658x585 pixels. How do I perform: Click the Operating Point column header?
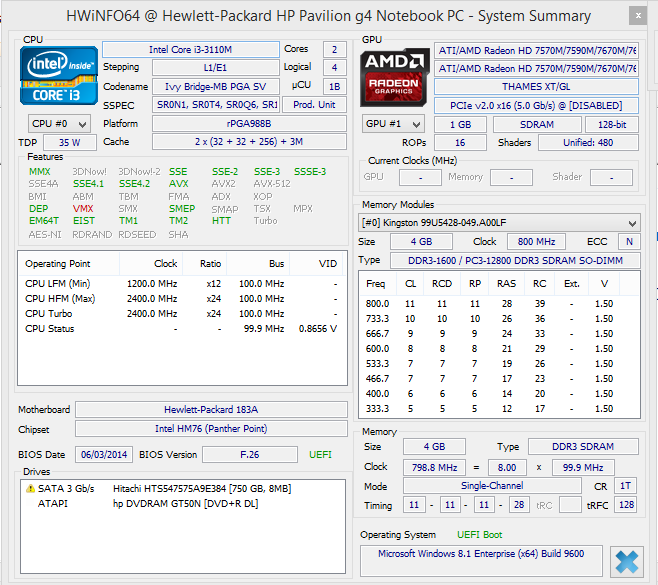(69, 264)
